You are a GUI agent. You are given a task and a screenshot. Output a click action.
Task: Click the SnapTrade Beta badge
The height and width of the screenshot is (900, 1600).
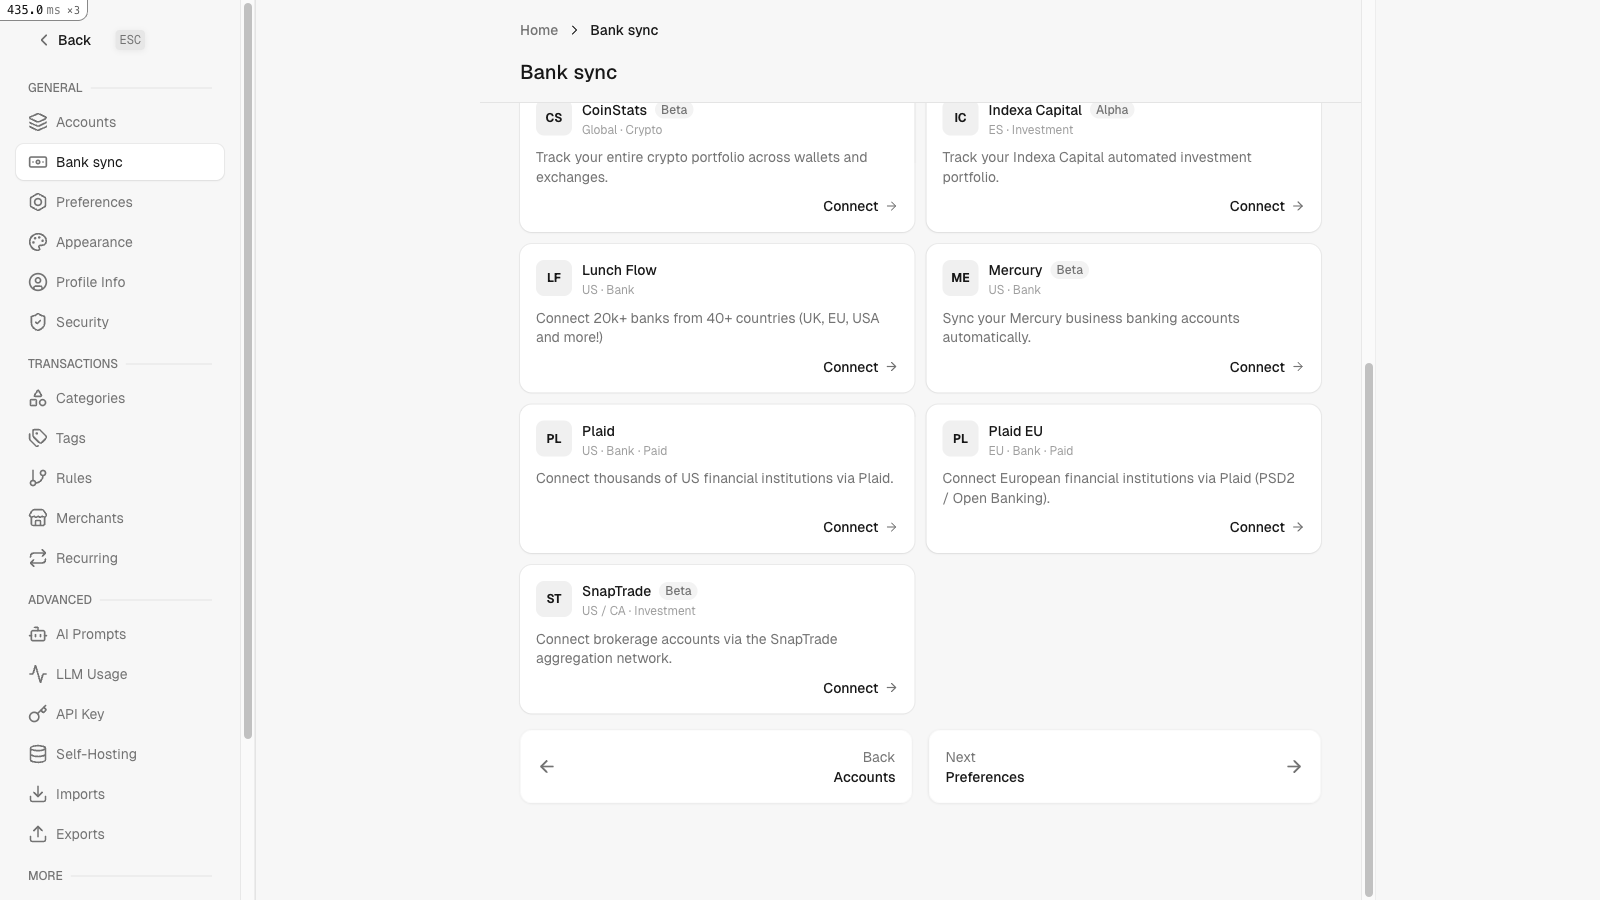[678, 591]
